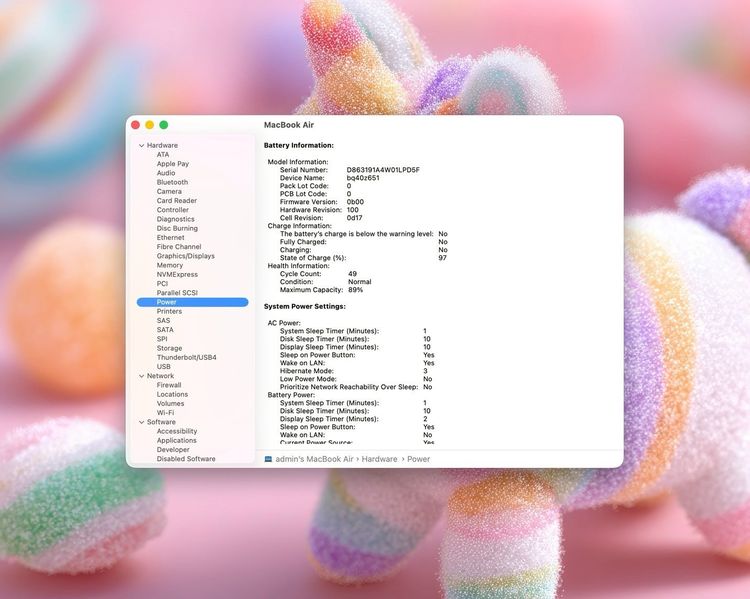Click Cycle Count value 49

353,274
